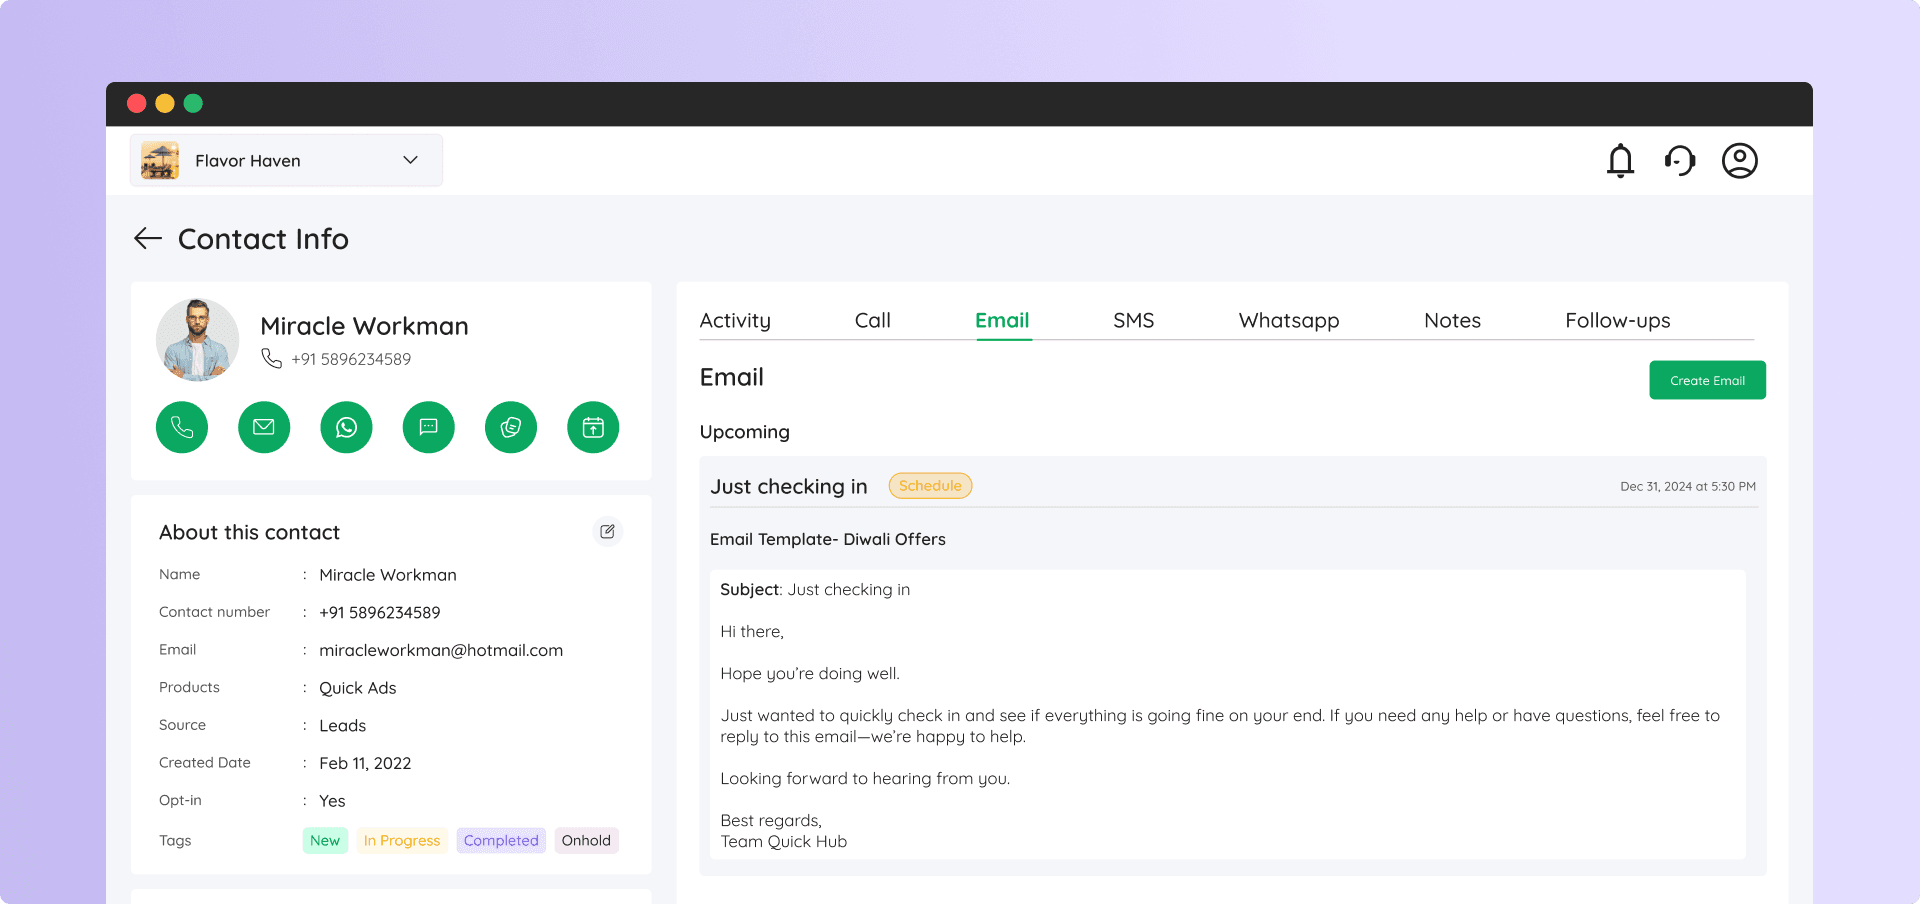Click the green follow-up calendar icon
The image size is (1920, 904).
(x=593, y=427)
